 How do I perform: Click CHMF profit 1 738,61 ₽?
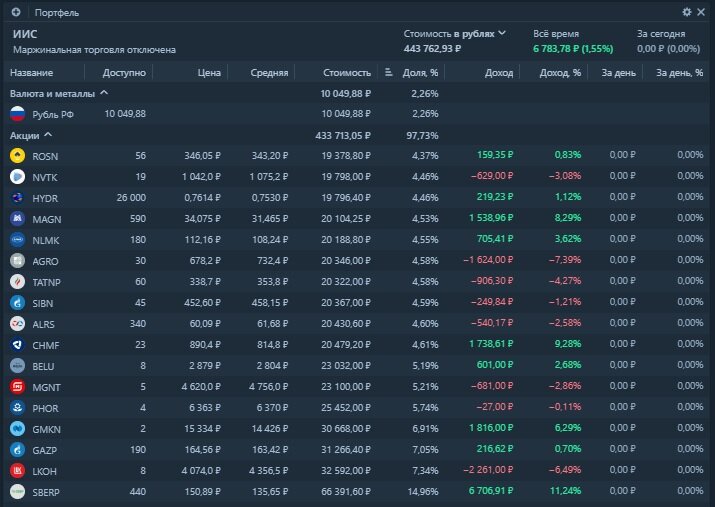point(491,343)
